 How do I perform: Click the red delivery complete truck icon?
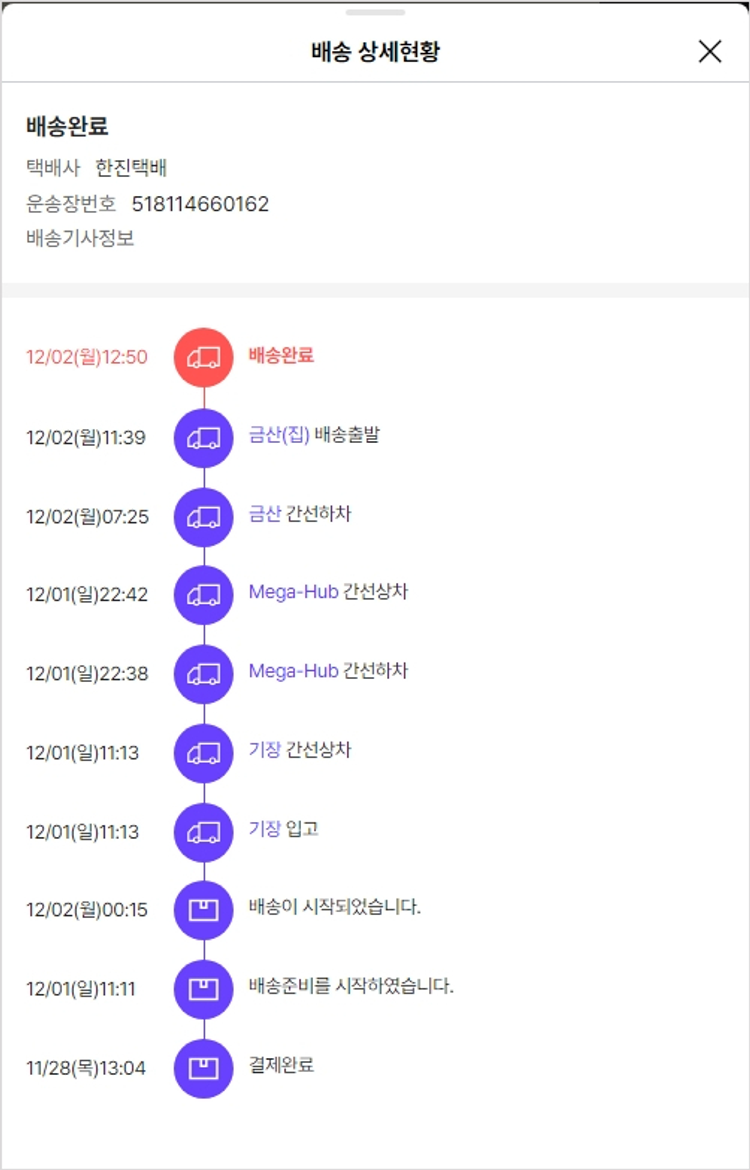[204, 357]
